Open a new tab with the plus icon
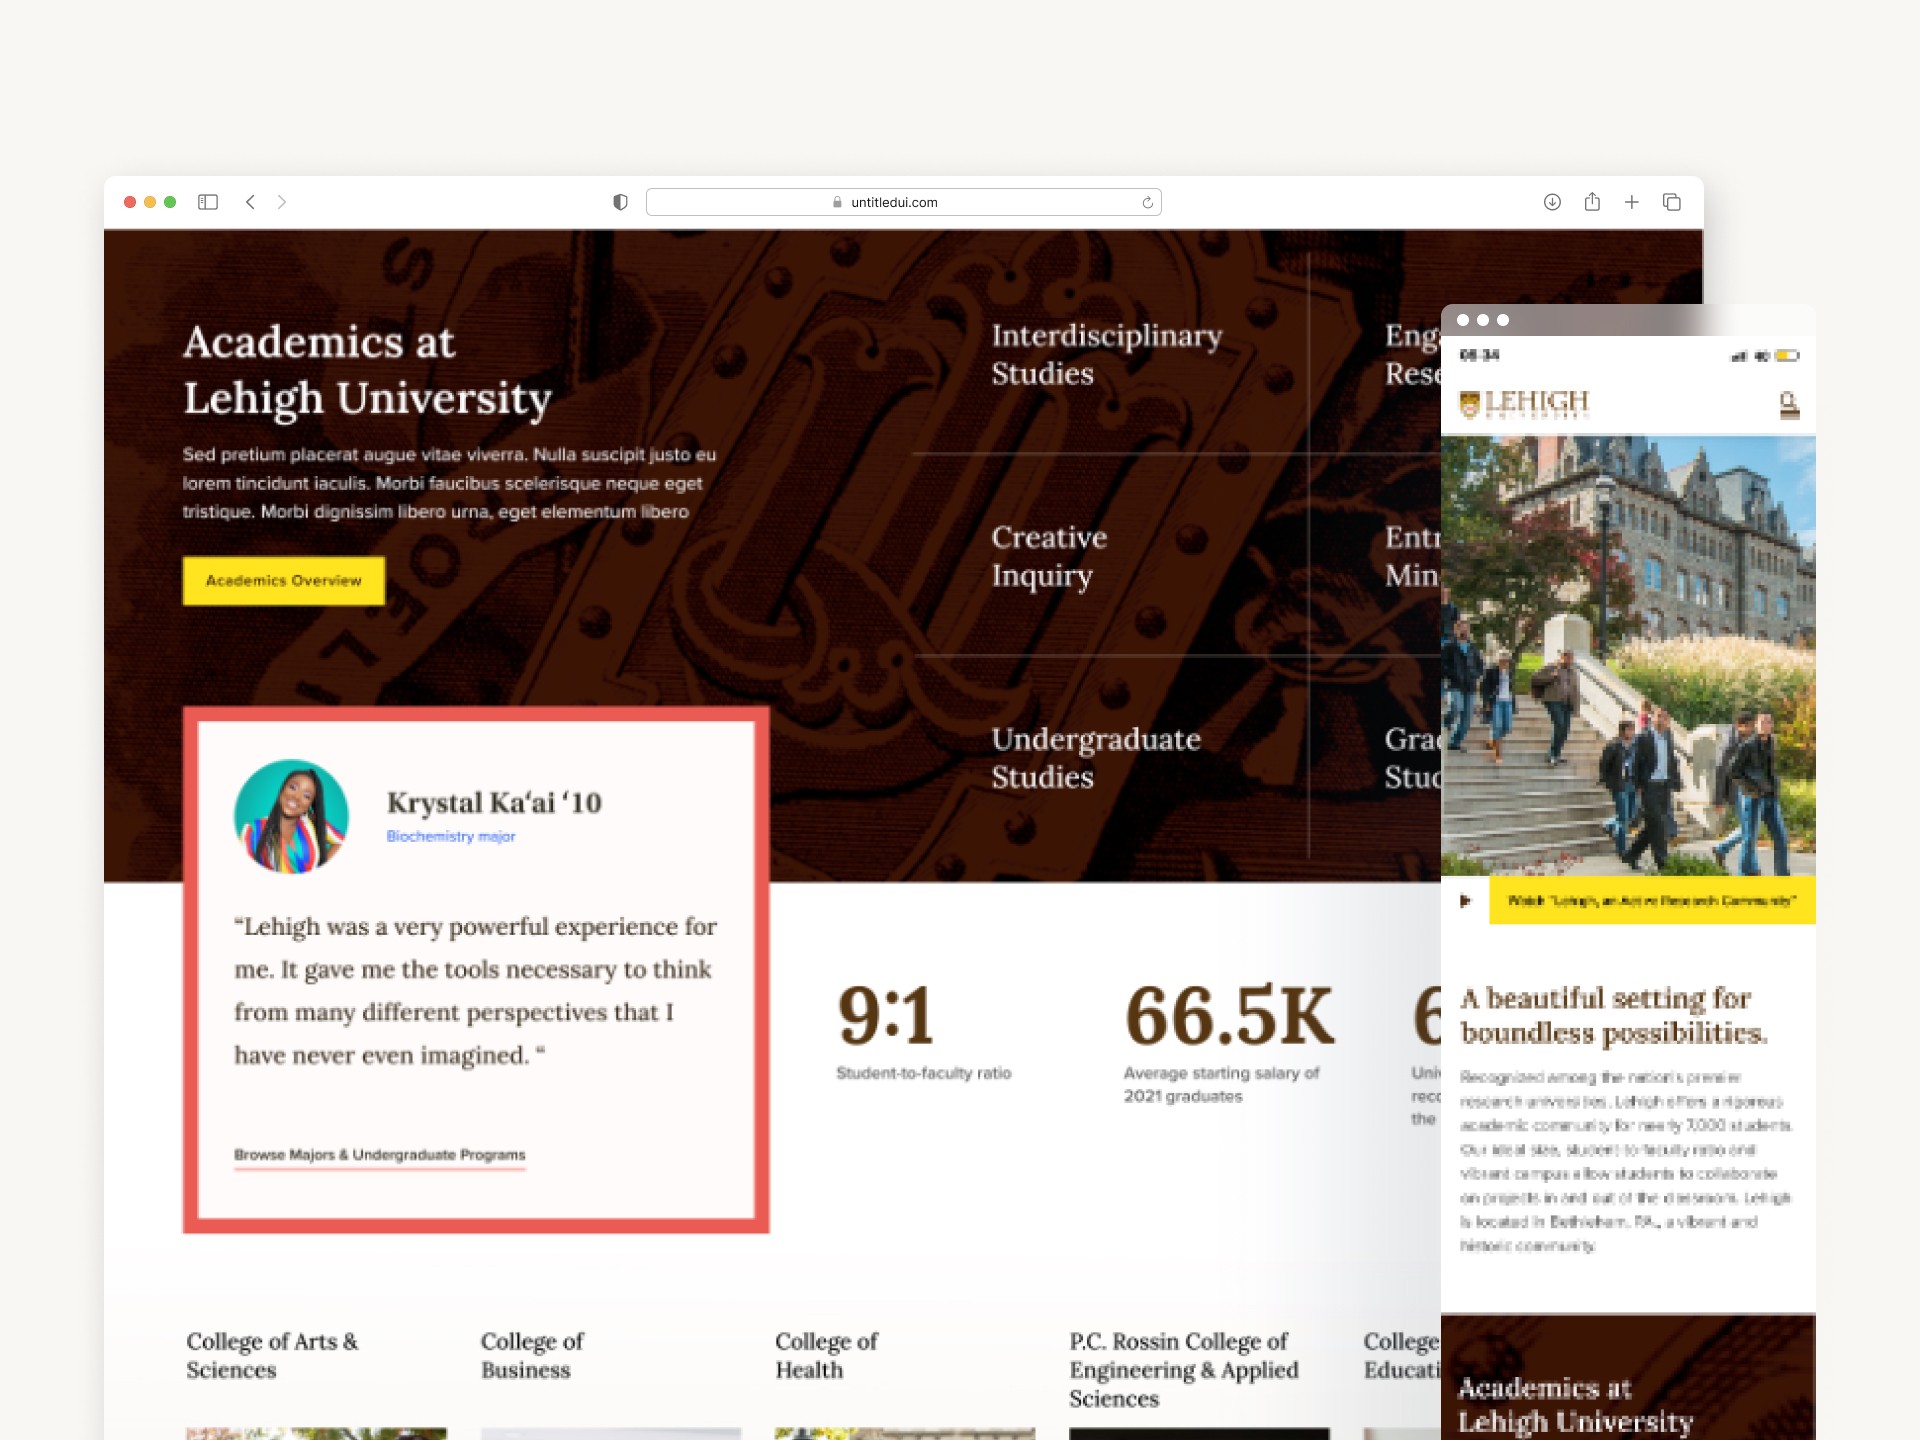This screenshot has width=1920, height=1440. pyautogui.click(x=1631, y=202)
